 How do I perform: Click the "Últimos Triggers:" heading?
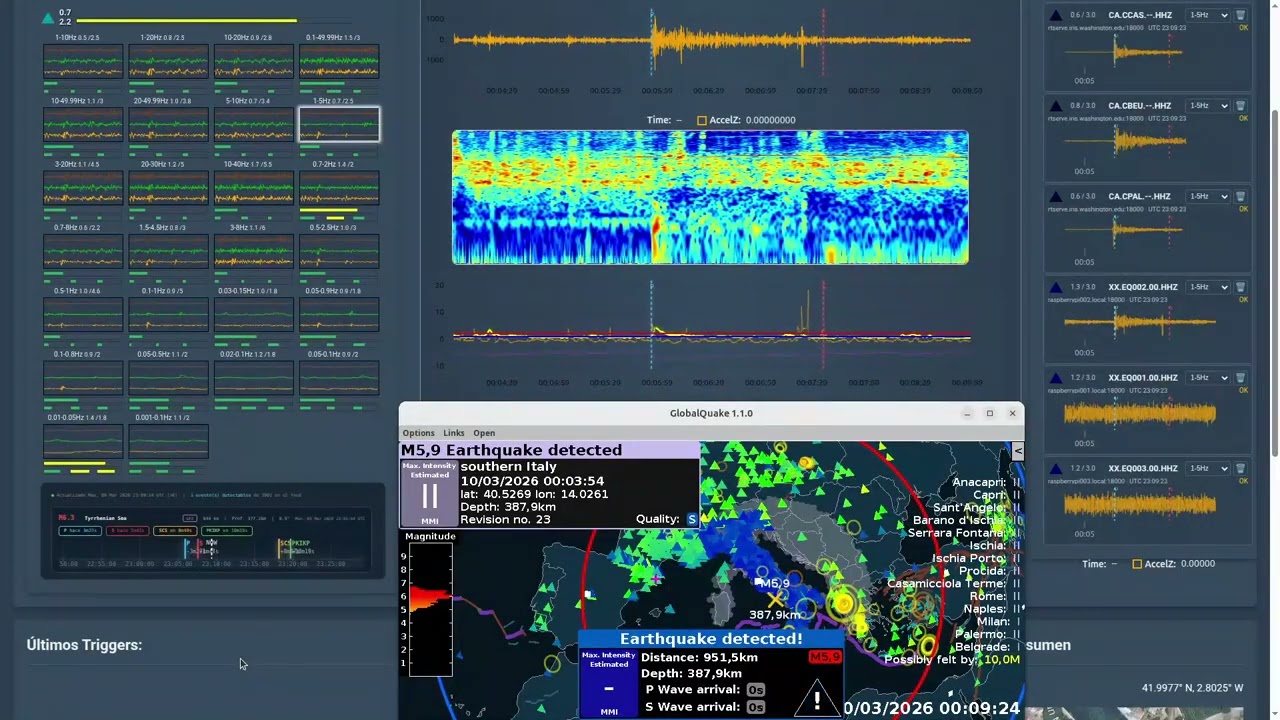[84, 645]
